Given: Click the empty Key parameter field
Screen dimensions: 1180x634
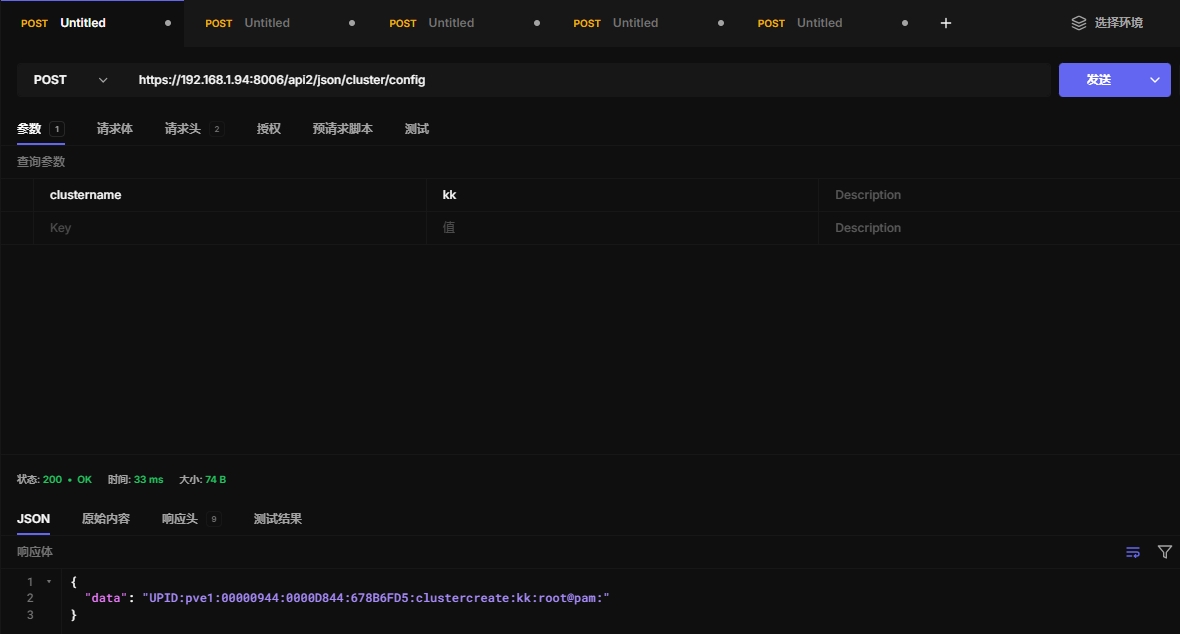Looking at the screenshot, I should pyautogui.click(x=230, y=228).
